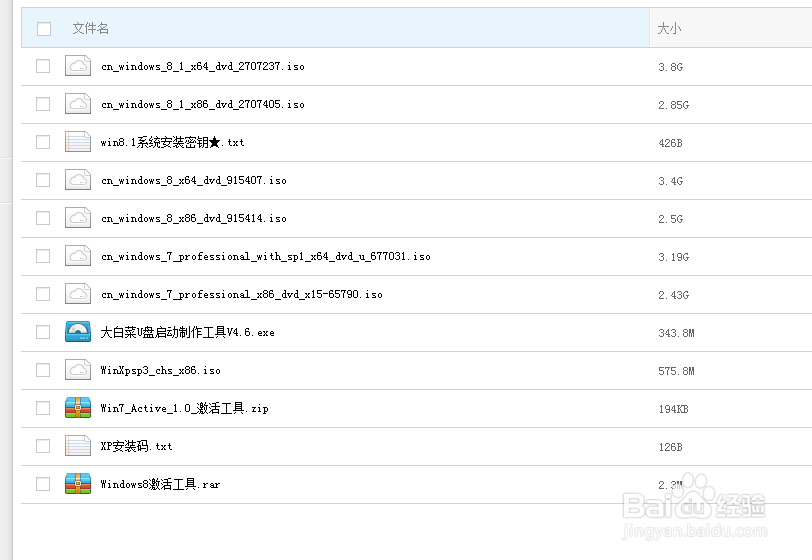The height and width of the screenshot is (560, 812).
Task: Open the win8.1系统安装密钥★.txt file name
Action: (x=172, y=142)
